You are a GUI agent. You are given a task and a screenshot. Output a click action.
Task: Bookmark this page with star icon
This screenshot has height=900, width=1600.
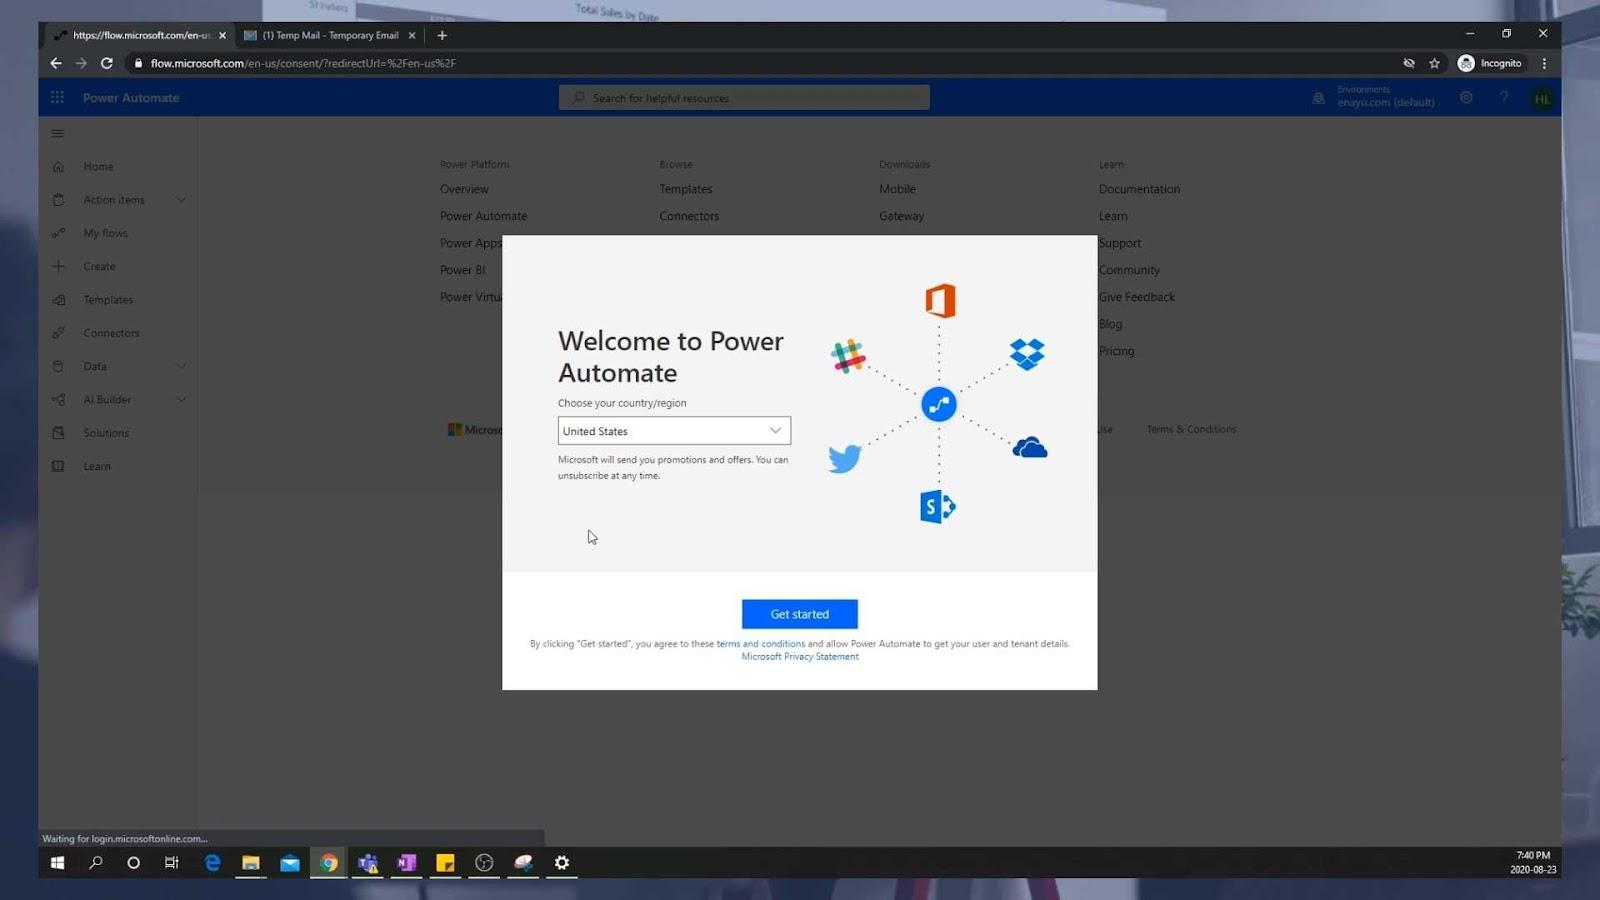point(1434,63)
